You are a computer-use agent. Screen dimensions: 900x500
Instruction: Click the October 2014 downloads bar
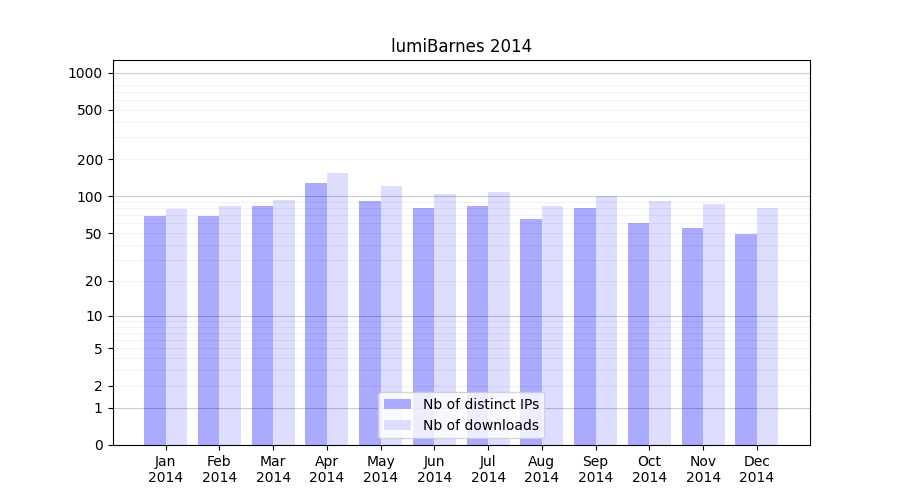pyautogui.click(x=660, y=320)
